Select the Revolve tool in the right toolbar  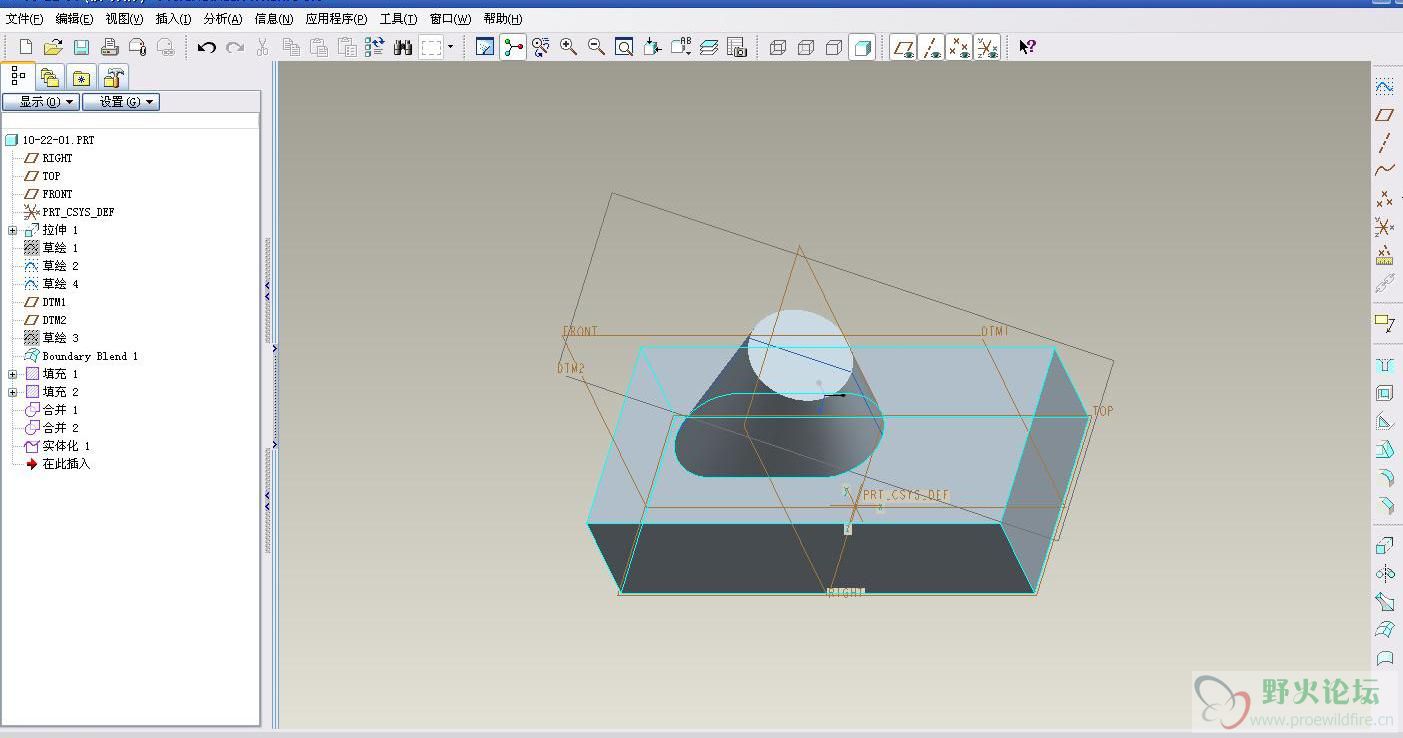coord(1385,574)
